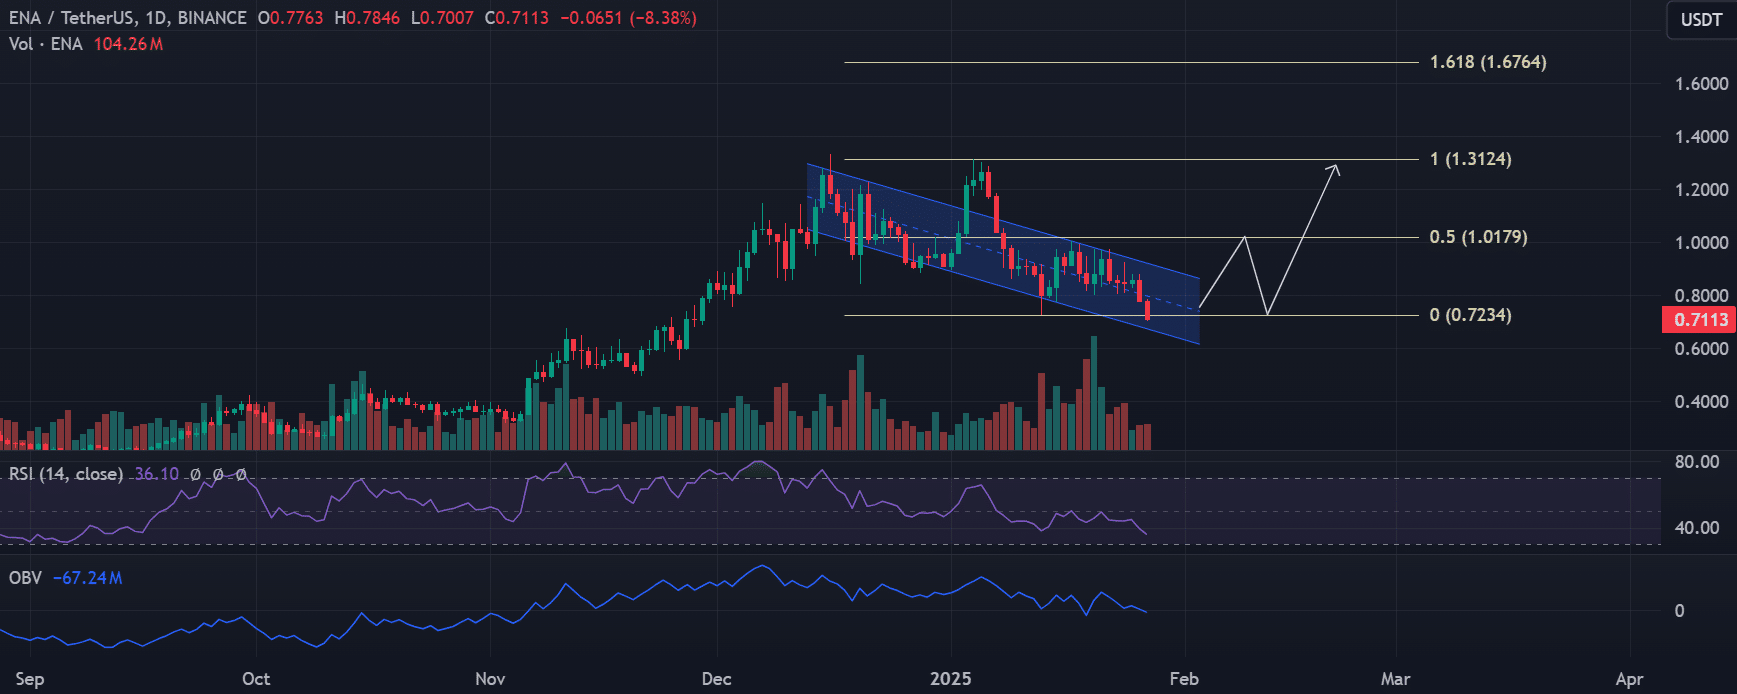This screenshot has height=694, width=1737.
Task: Click the ENA / TetherUS symbol title
Action: coord(127,18)
